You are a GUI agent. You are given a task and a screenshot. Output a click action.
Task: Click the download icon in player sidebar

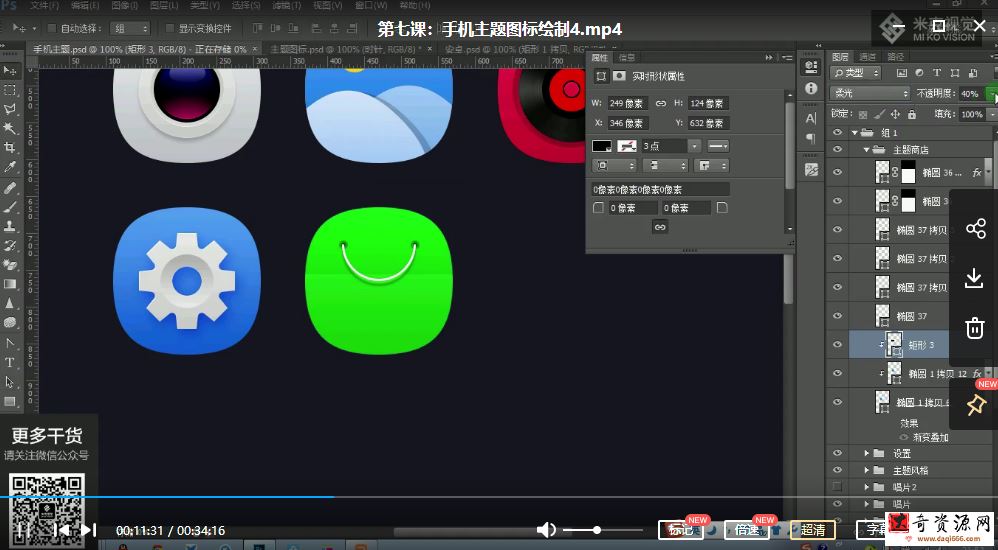(975, 278)
